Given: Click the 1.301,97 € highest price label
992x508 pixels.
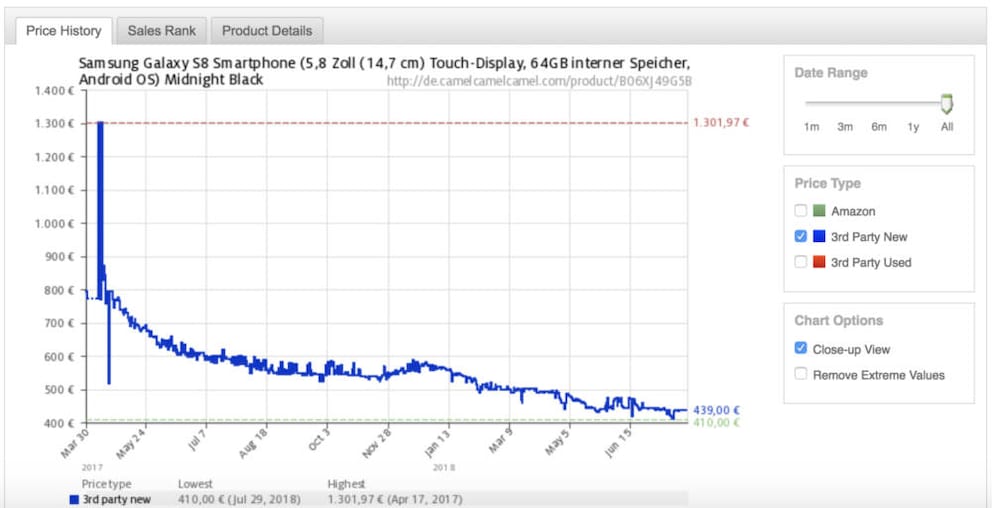Looking at the screenshot, I should pos(721,123).
